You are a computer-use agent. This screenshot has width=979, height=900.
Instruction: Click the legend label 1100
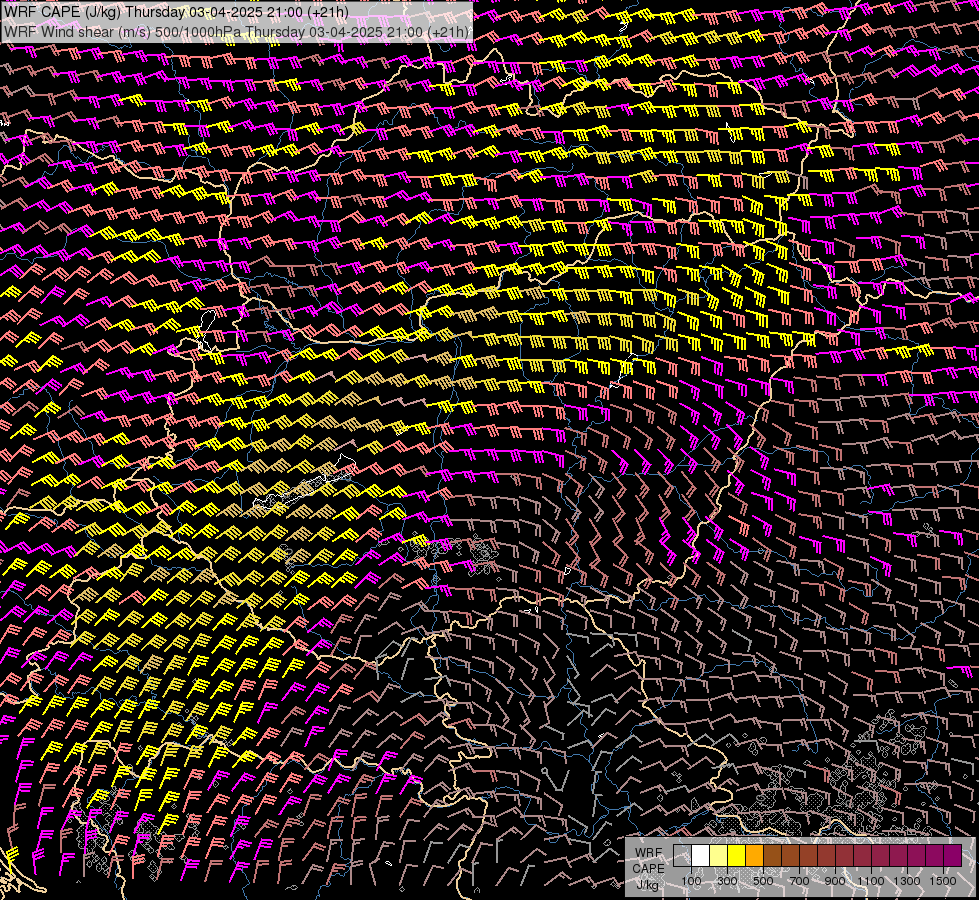870,881
